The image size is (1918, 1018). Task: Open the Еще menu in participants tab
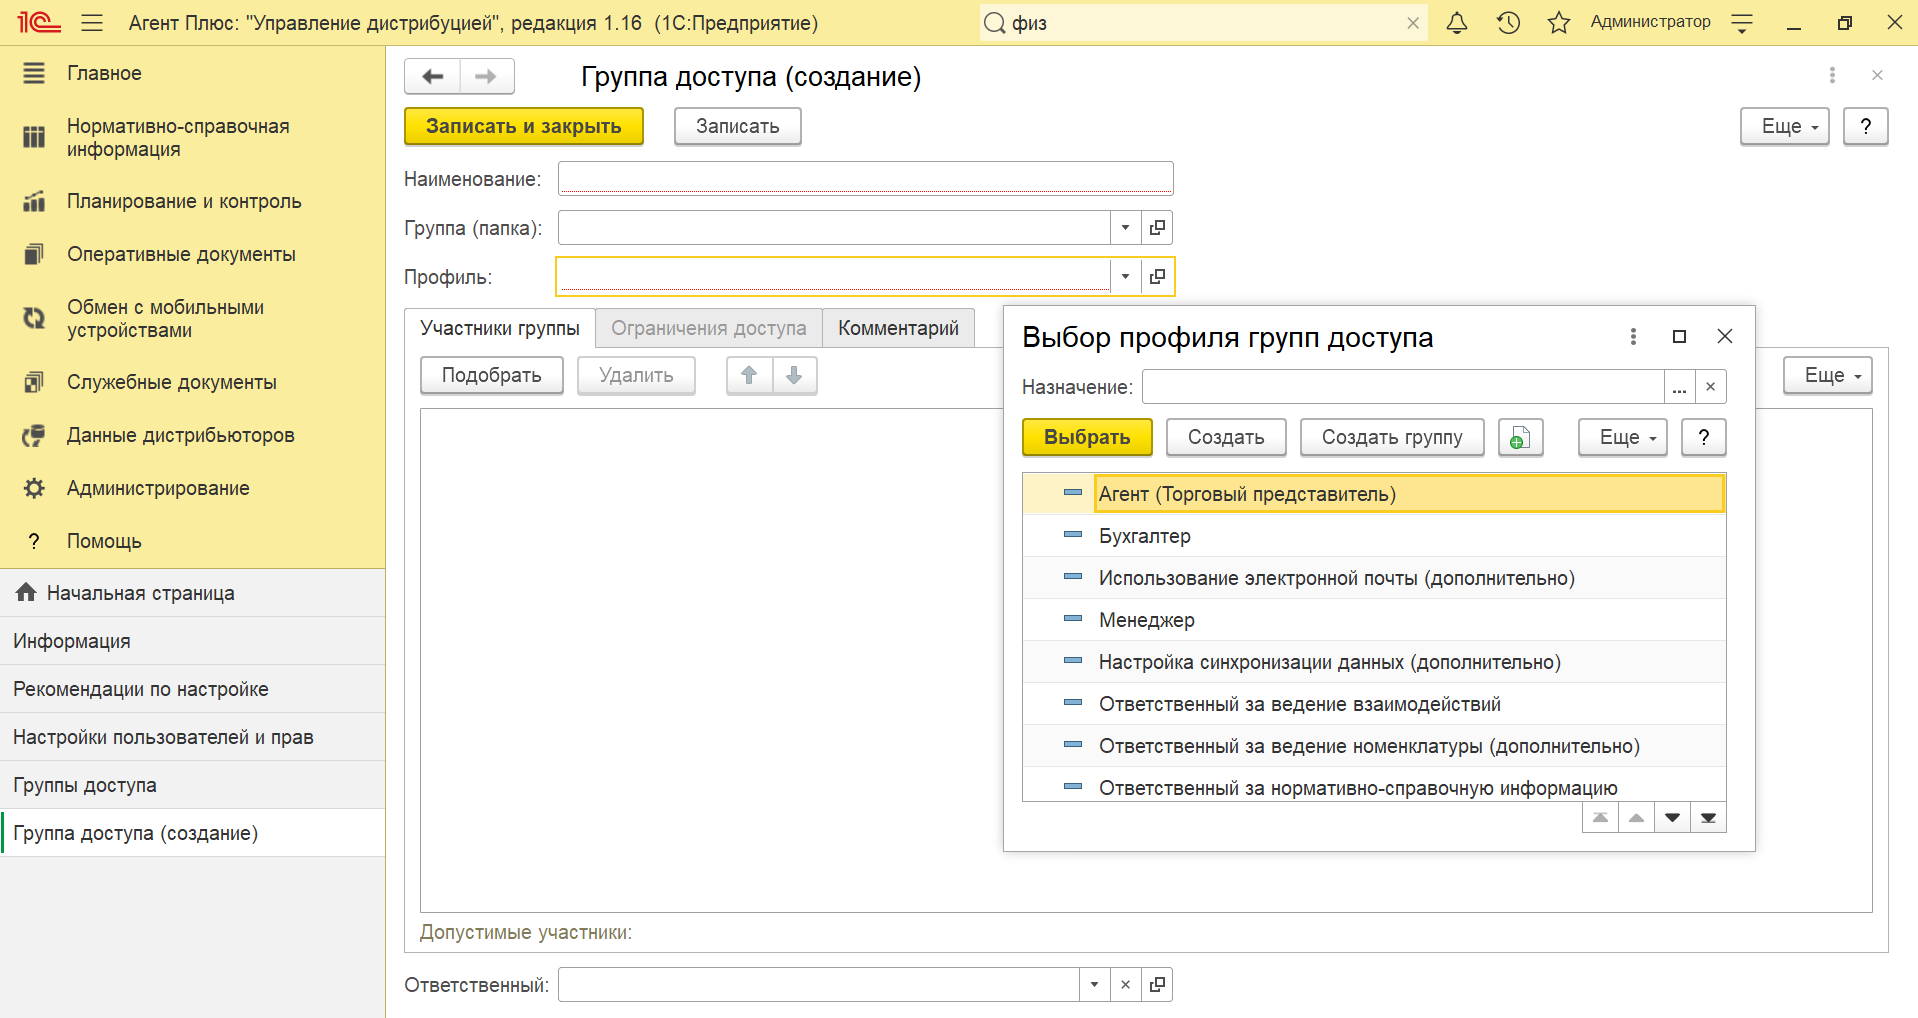tap(1828, 375)
